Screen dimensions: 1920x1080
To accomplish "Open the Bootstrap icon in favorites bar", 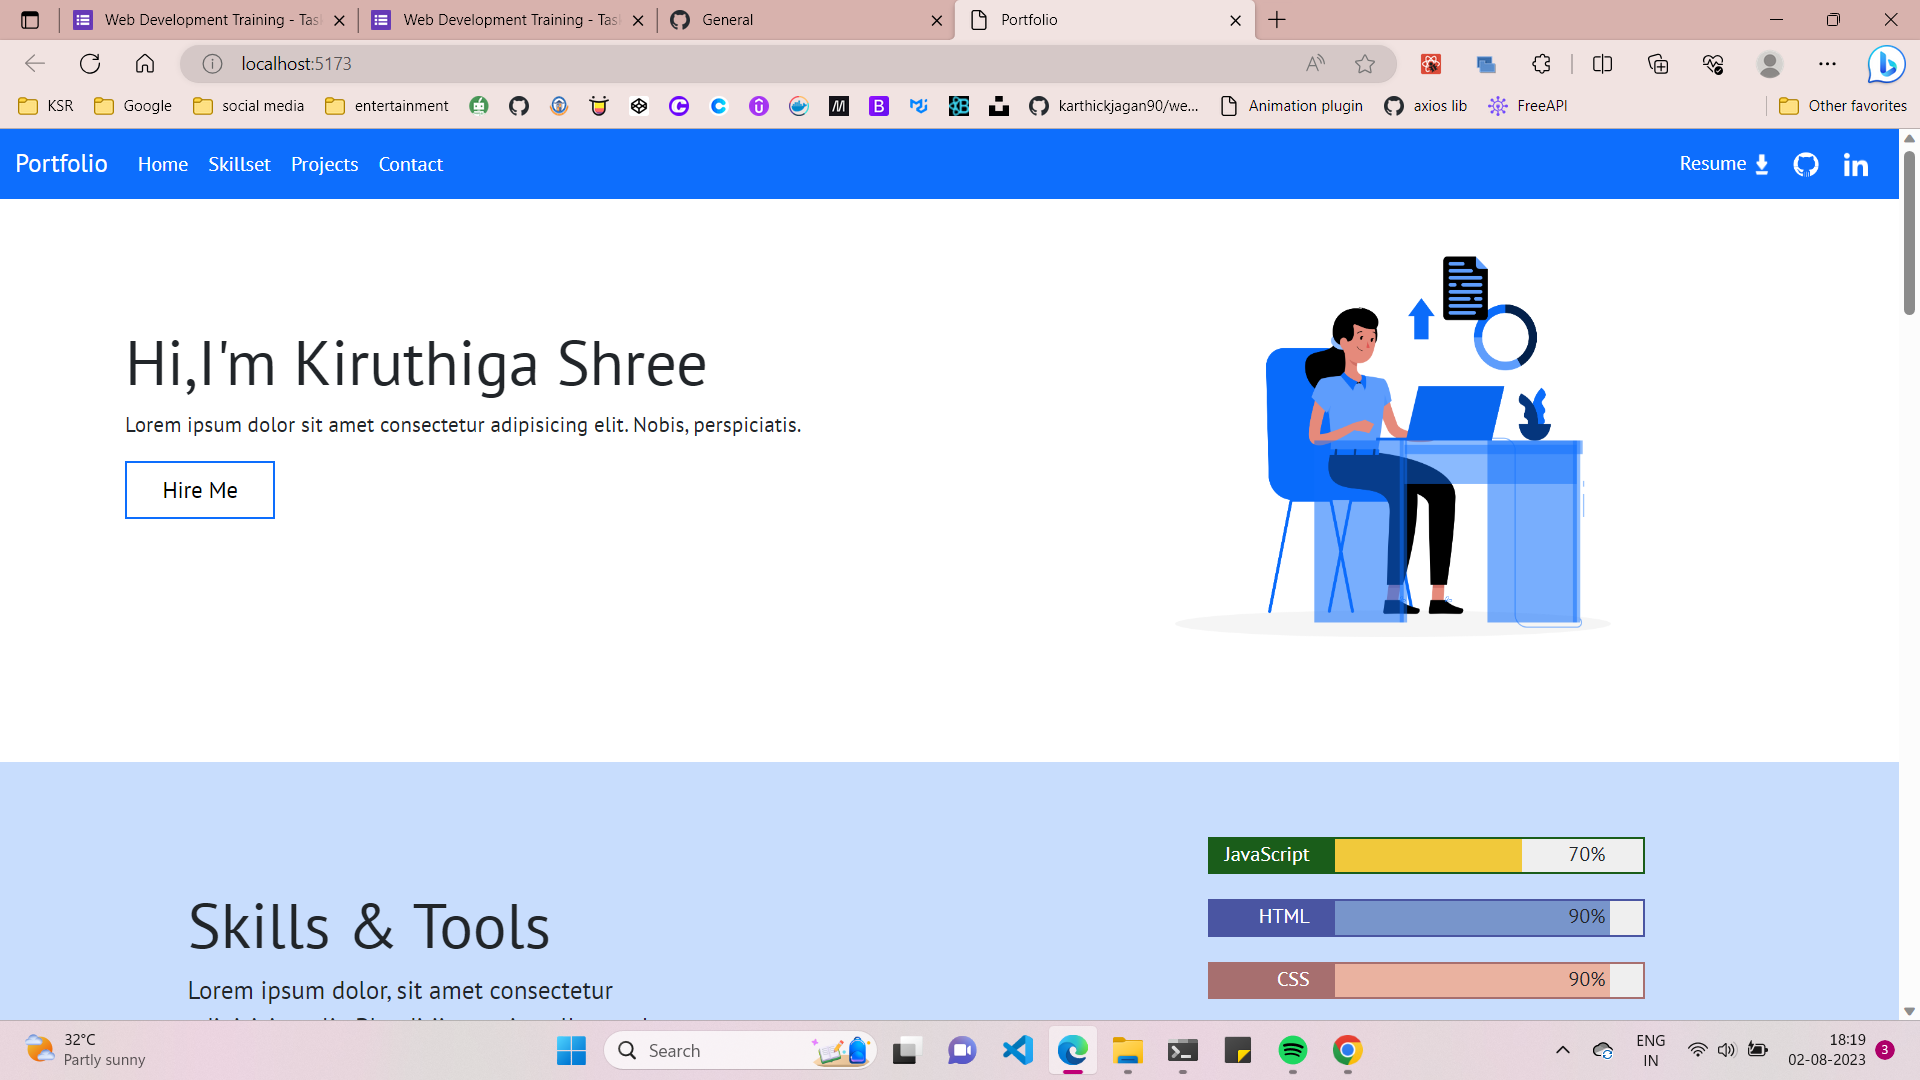I will click(x=879, y=105).
